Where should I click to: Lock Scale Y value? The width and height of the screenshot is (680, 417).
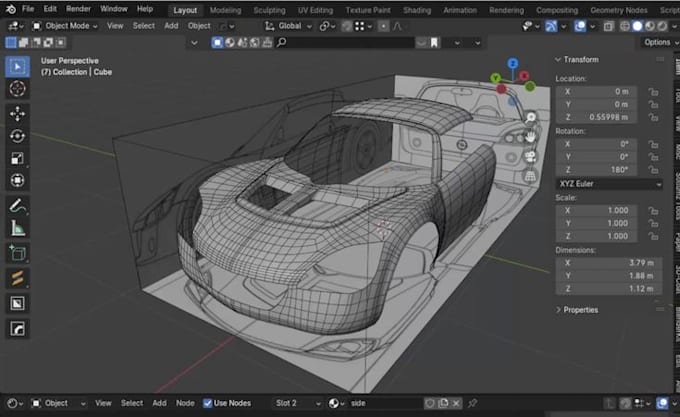point(653,224)
